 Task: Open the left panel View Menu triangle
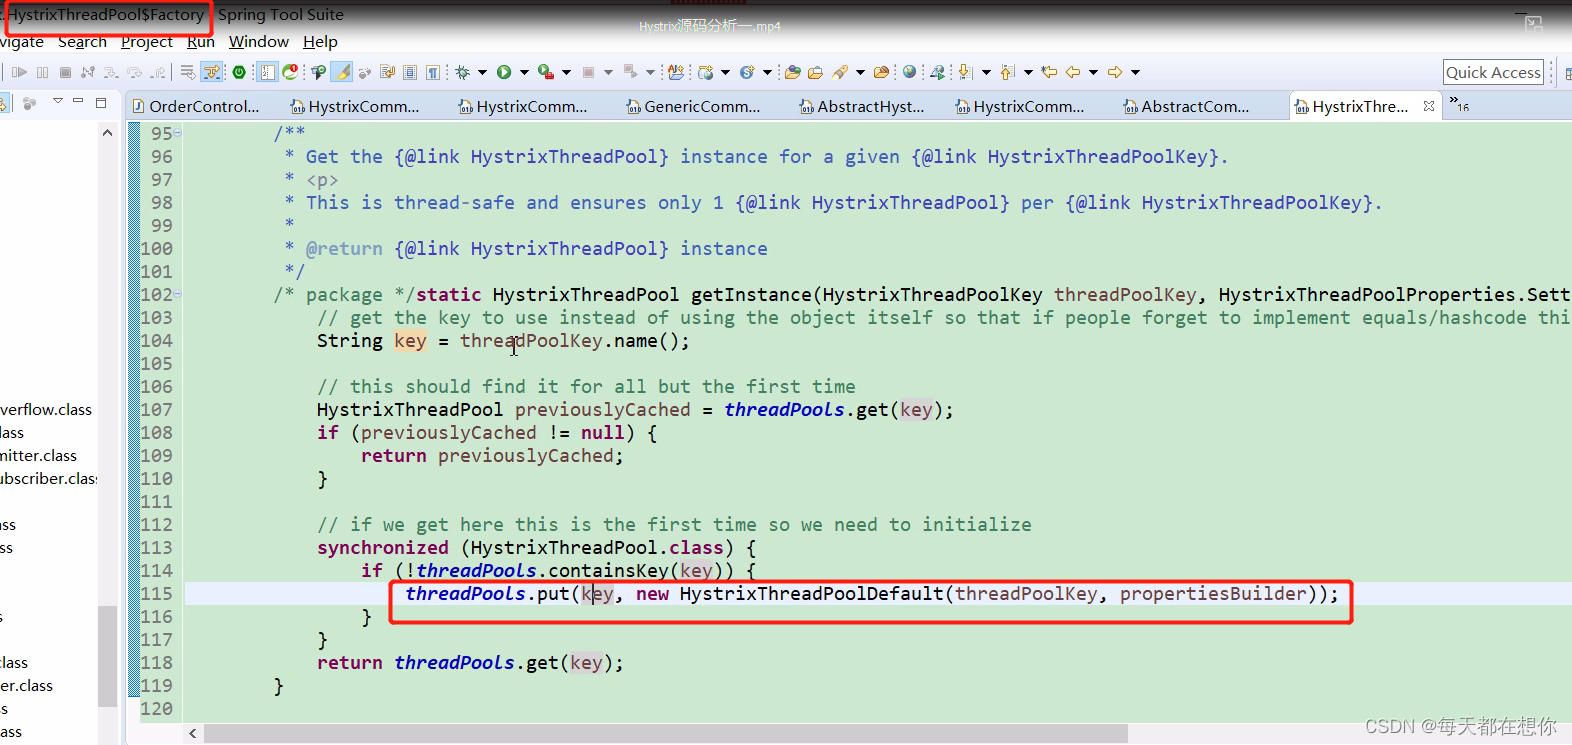(x=58, y=101)
